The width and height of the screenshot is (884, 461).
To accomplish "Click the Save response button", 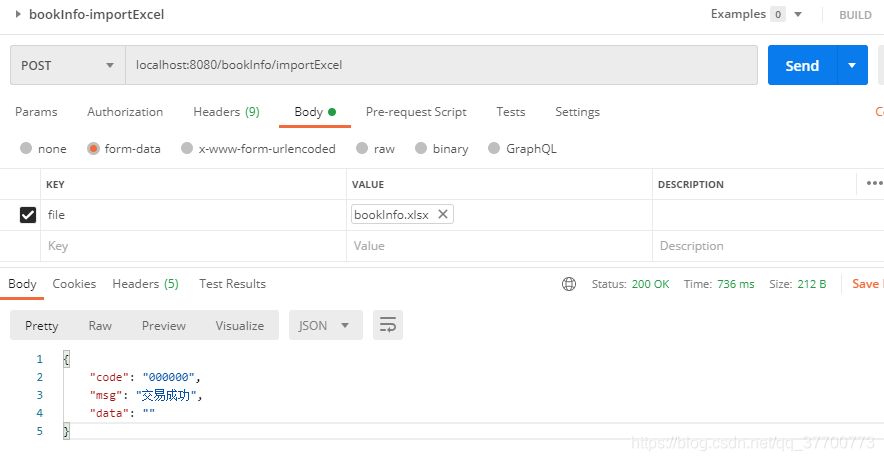I will (x=867, y=284).
